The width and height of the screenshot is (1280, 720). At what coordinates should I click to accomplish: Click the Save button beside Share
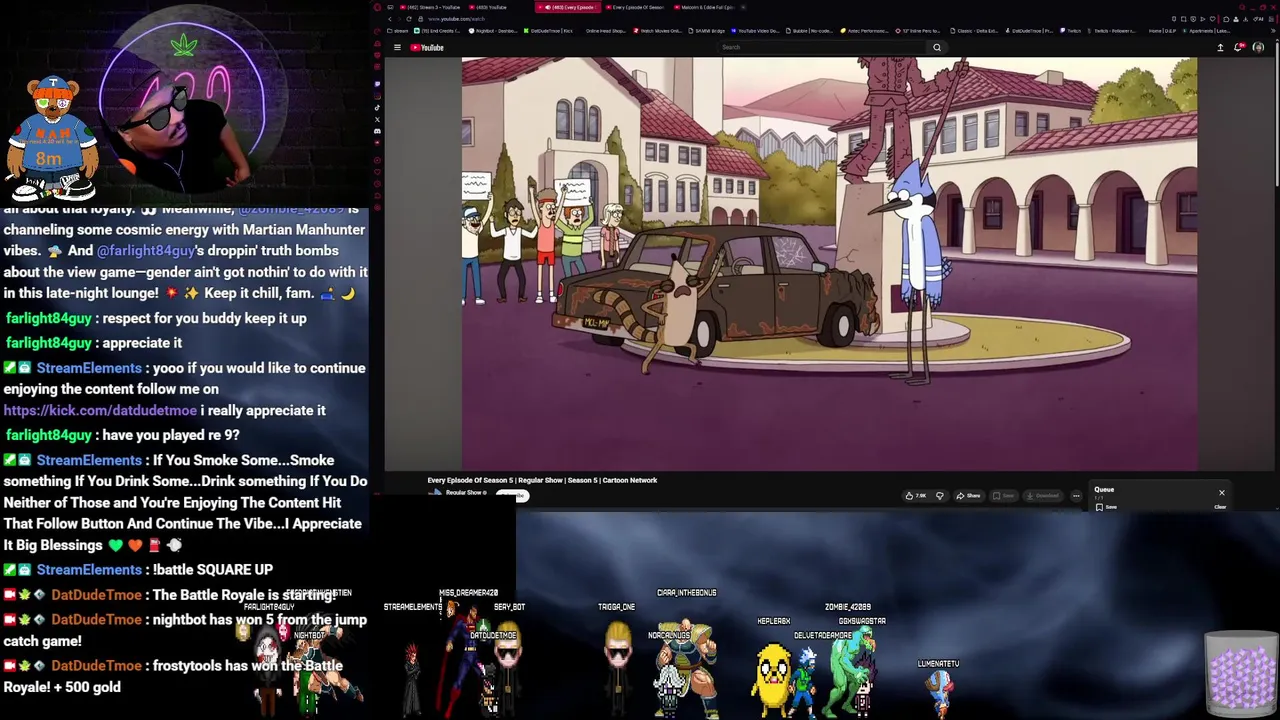(x=1003, y=496)
